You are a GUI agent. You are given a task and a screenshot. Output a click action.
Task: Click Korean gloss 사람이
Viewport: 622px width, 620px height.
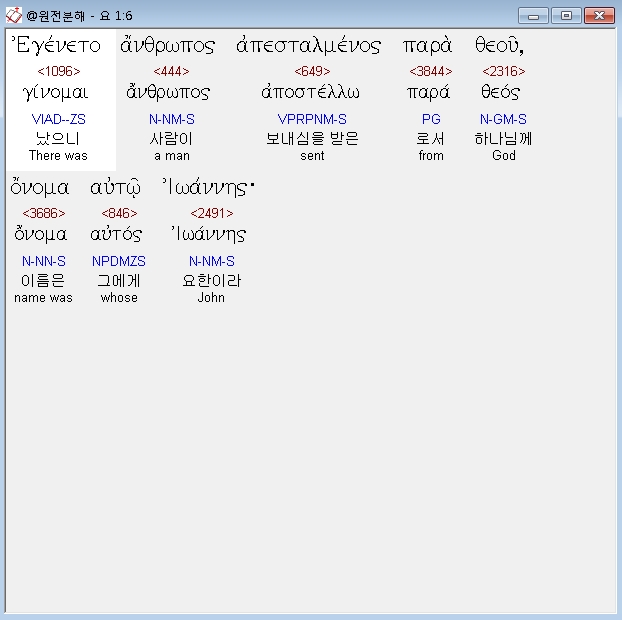click(x=171, y=138)
